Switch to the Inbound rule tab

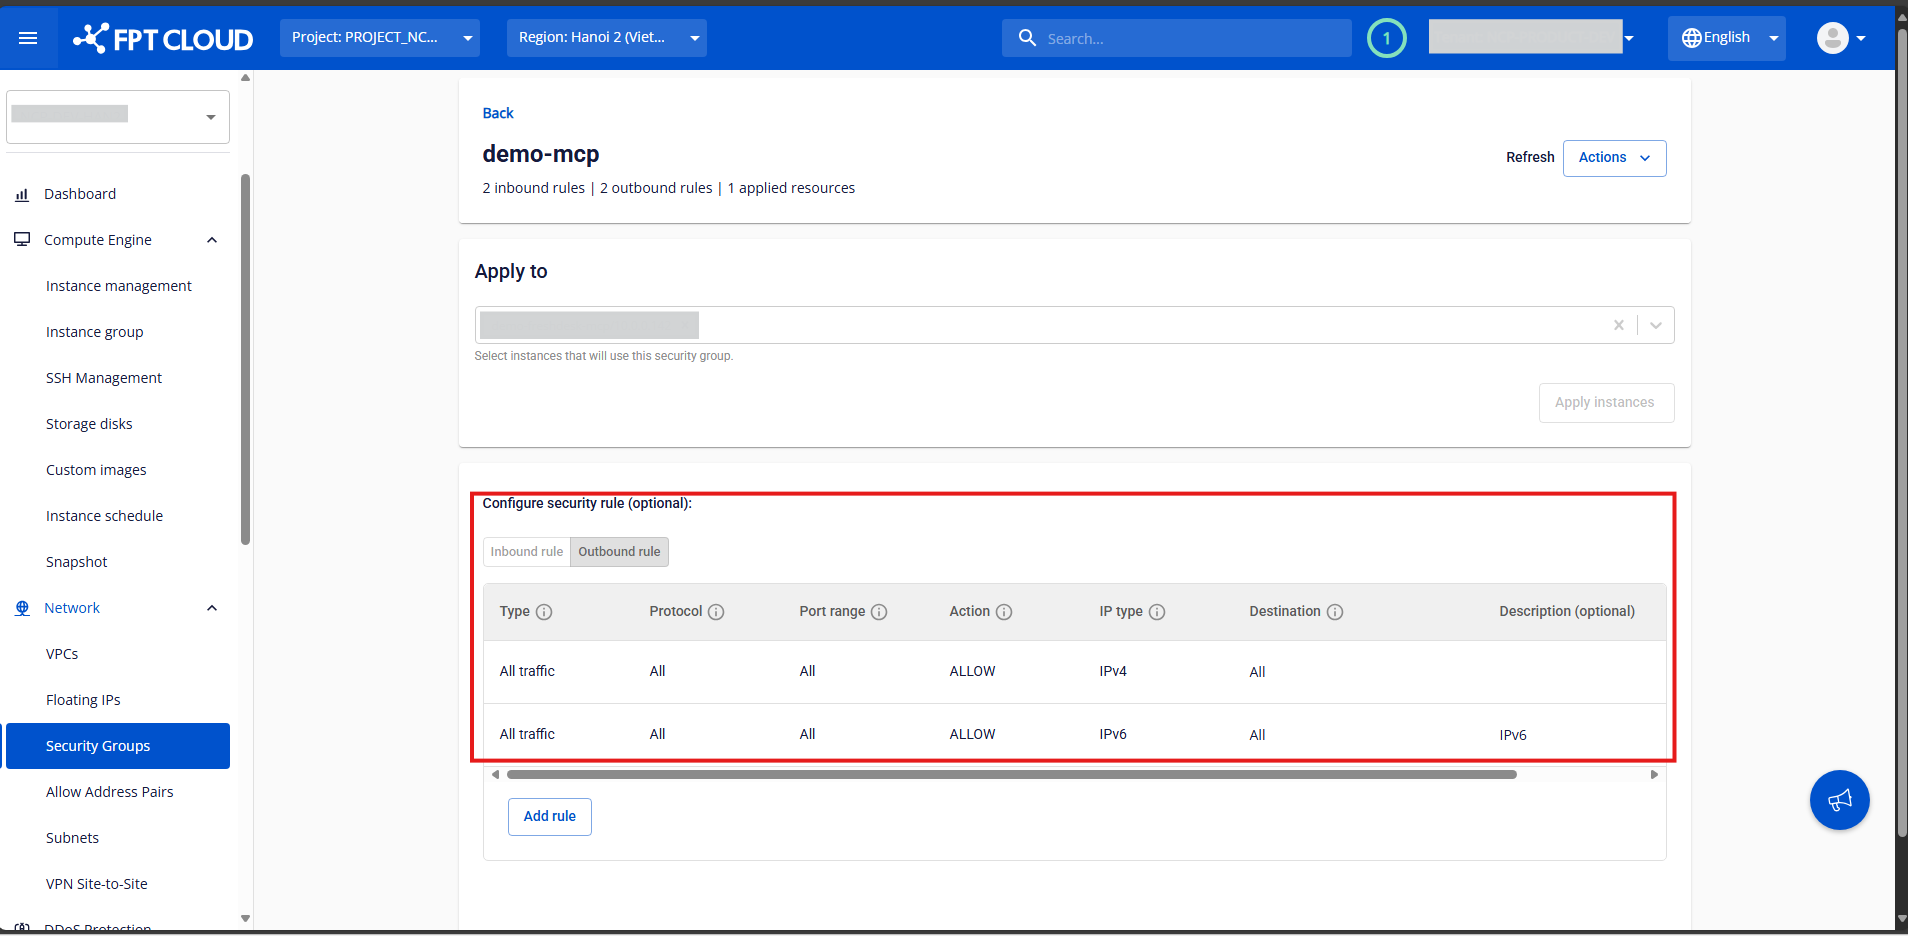point(526,552)
